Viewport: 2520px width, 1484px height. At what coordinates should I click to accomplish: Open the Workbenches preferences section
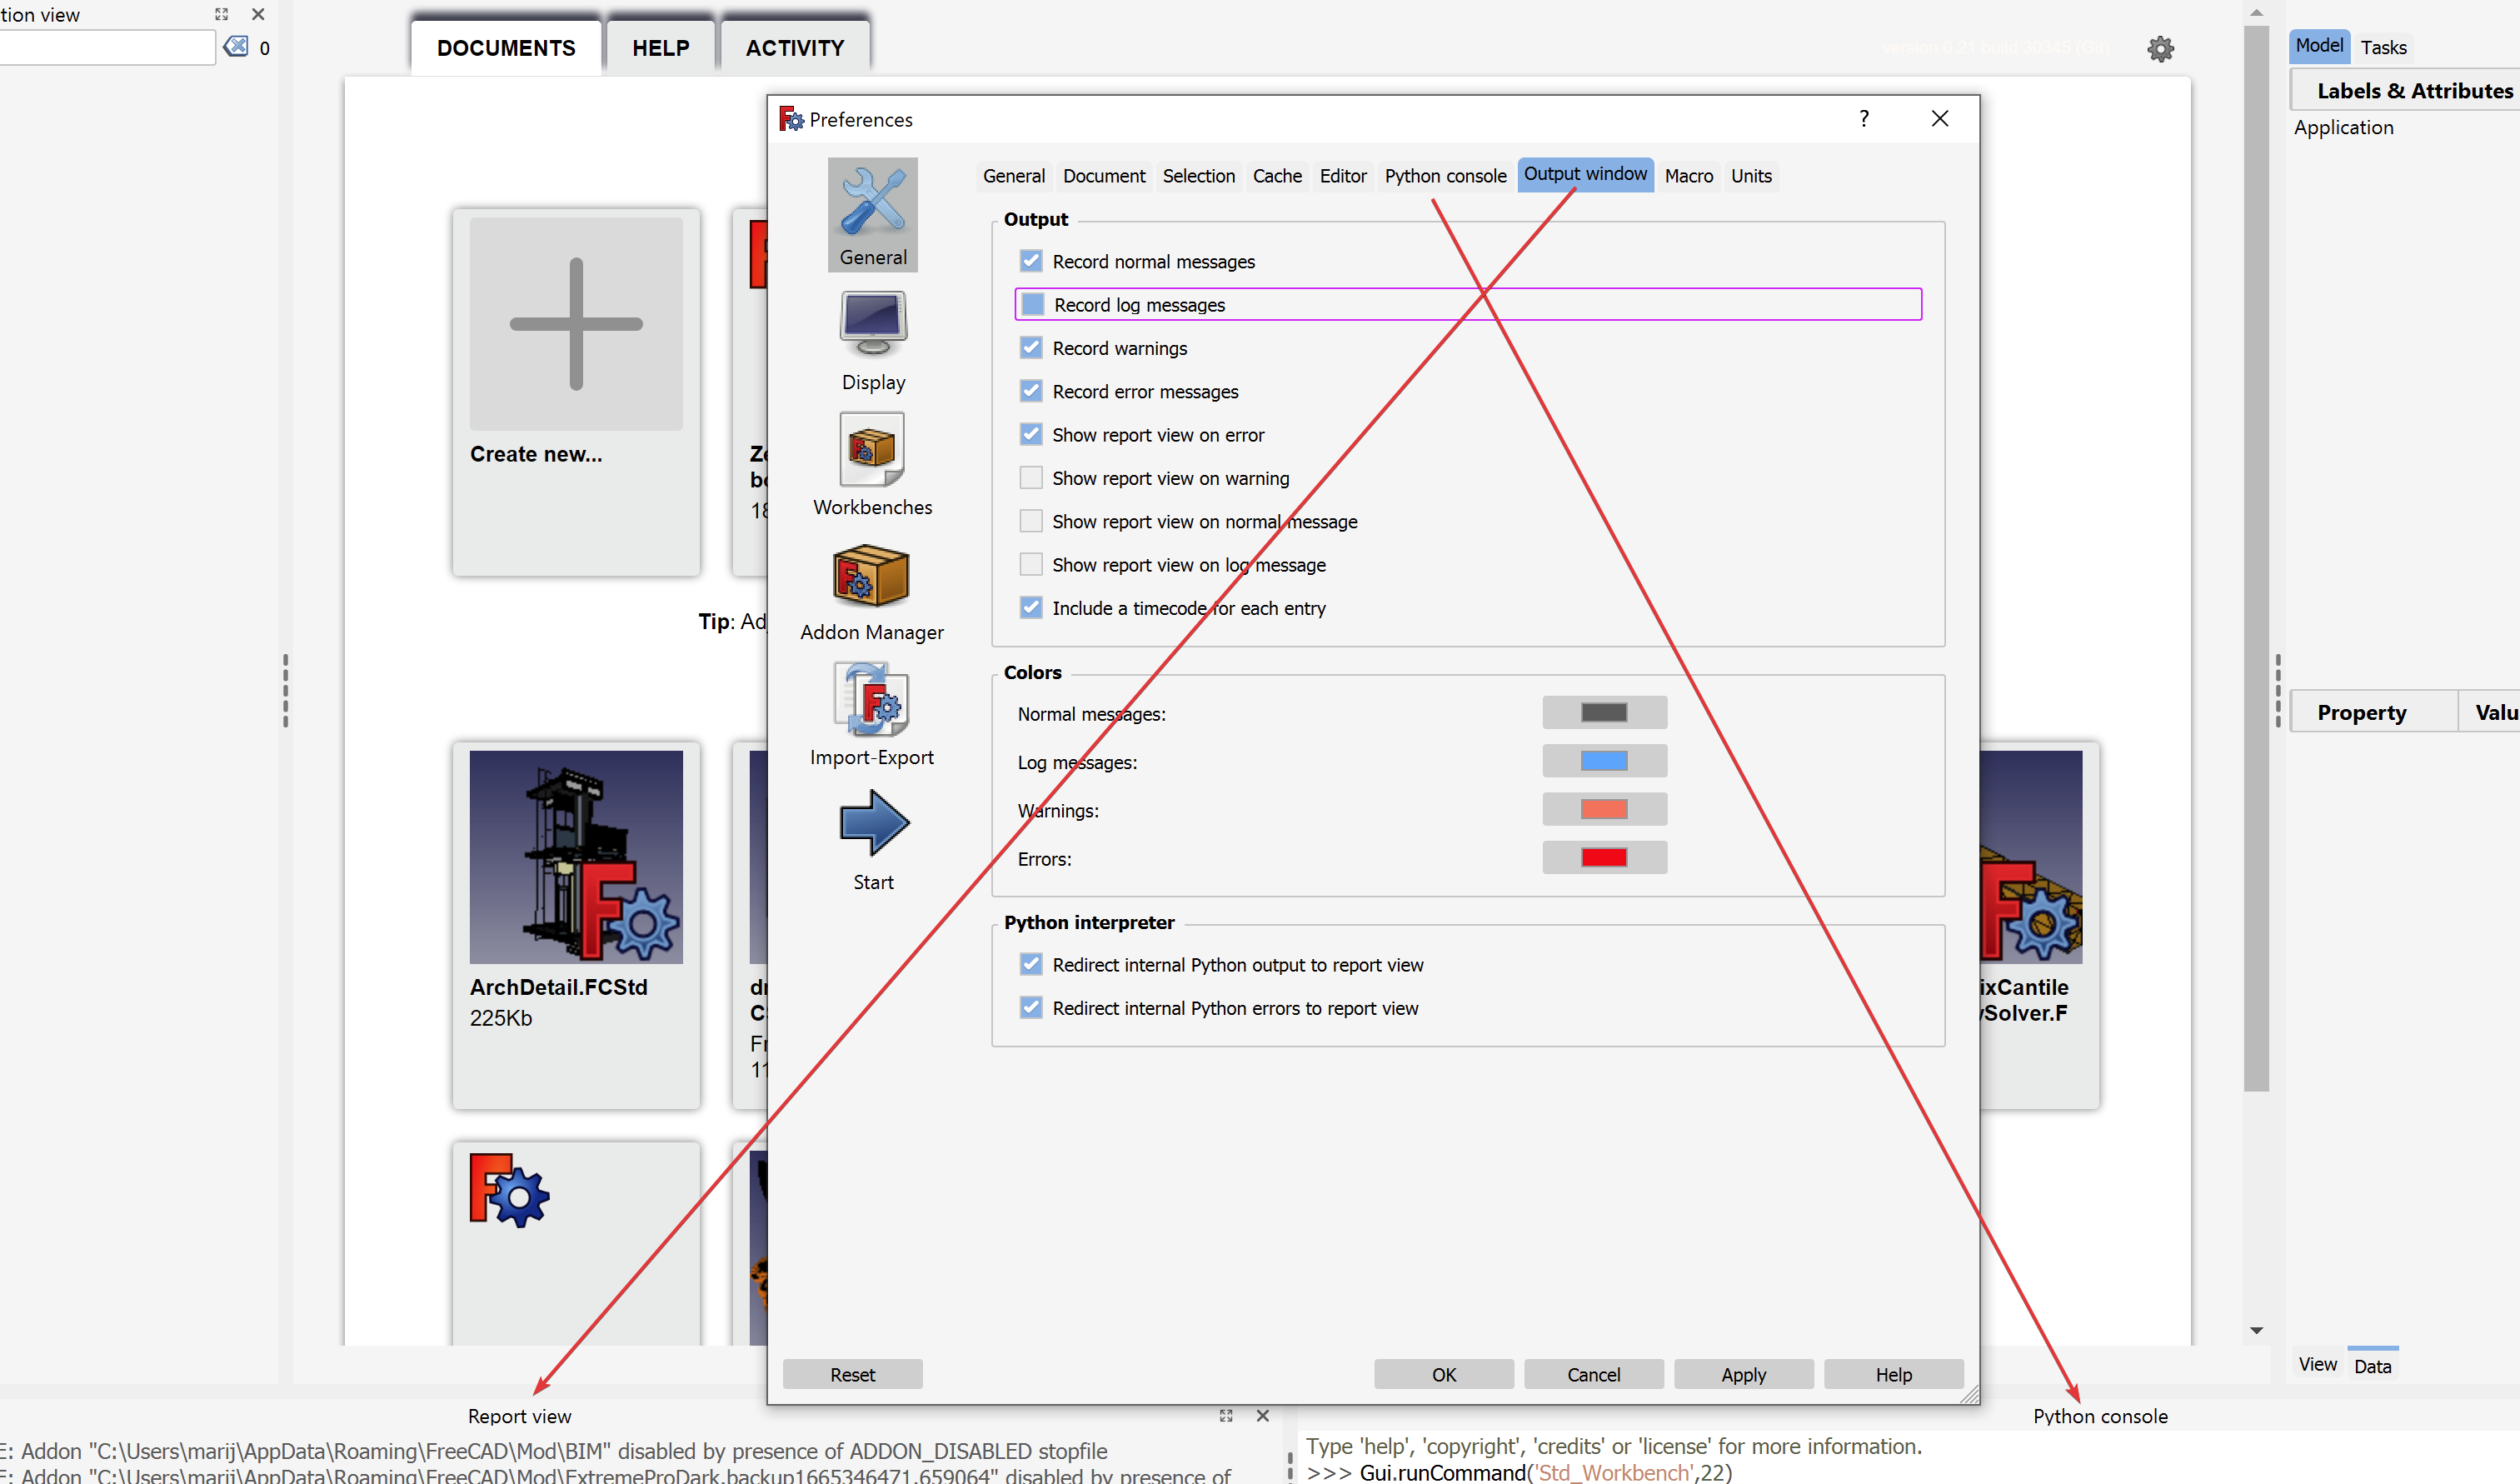pos(872,463)
